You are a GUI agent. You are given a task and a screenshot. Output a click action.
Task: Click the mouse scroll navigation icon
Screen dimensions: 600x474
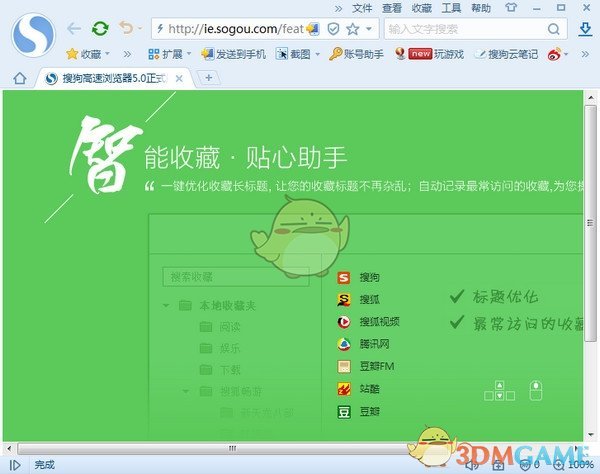[536, 391]
